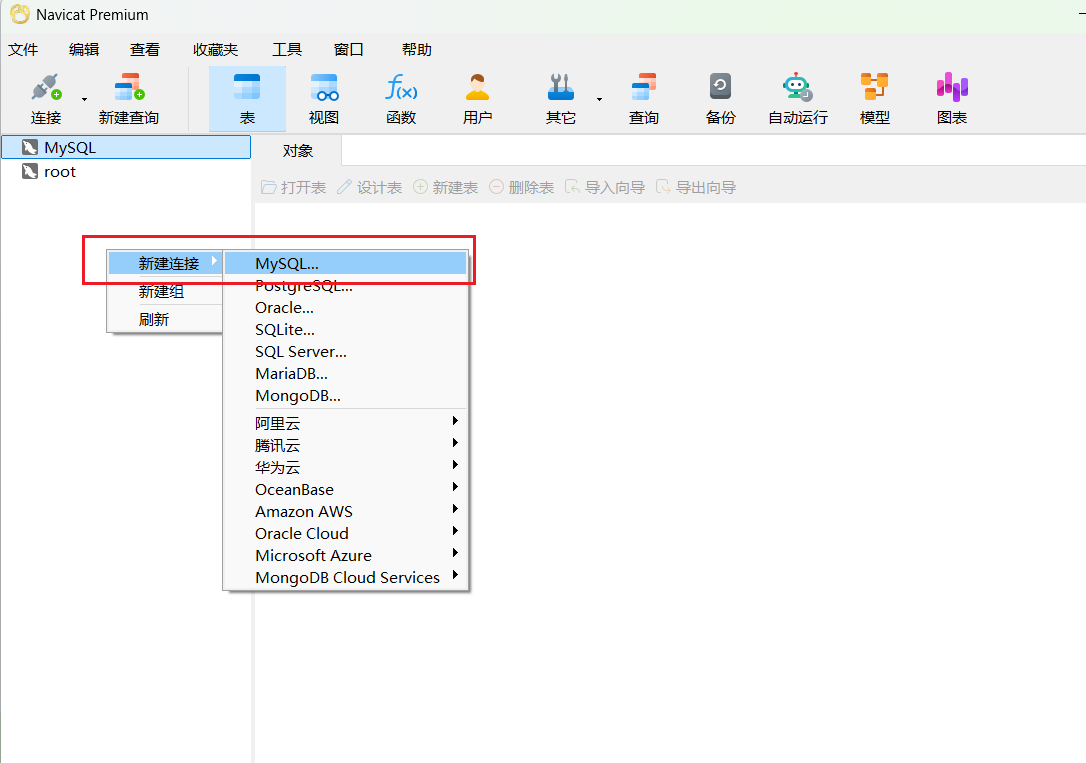
Task: Choose New Connection (新建连接) in context menu
Action: (166, 263)
